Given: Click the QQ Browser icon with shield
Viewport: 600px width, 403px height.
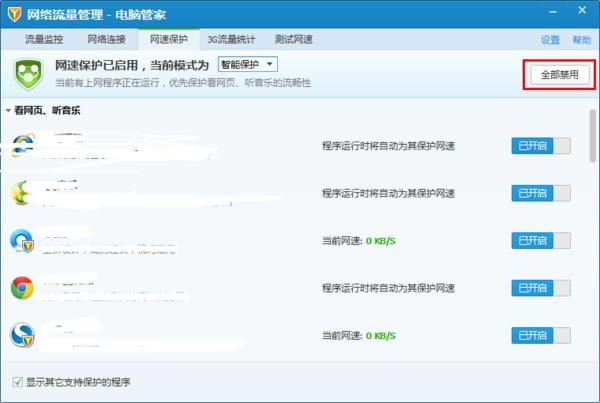Looking at the screenshot, I should click(23, 241).
